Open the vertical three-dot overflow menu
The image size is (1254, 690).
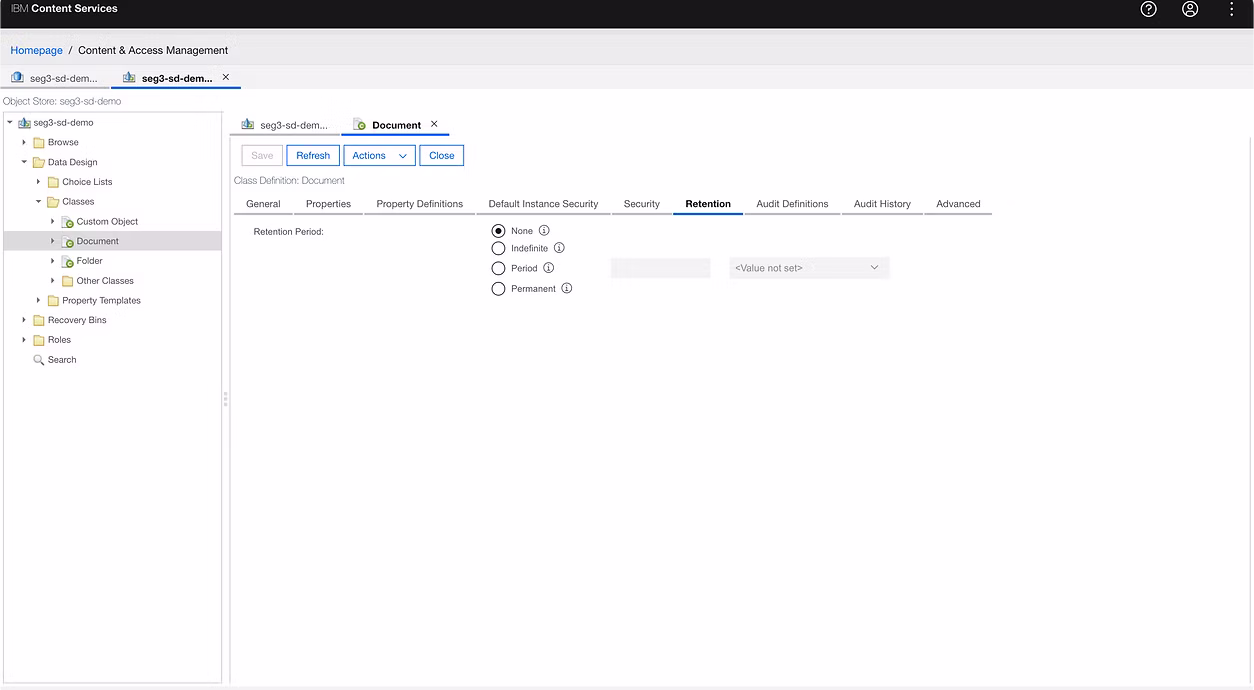point(1232,9)
